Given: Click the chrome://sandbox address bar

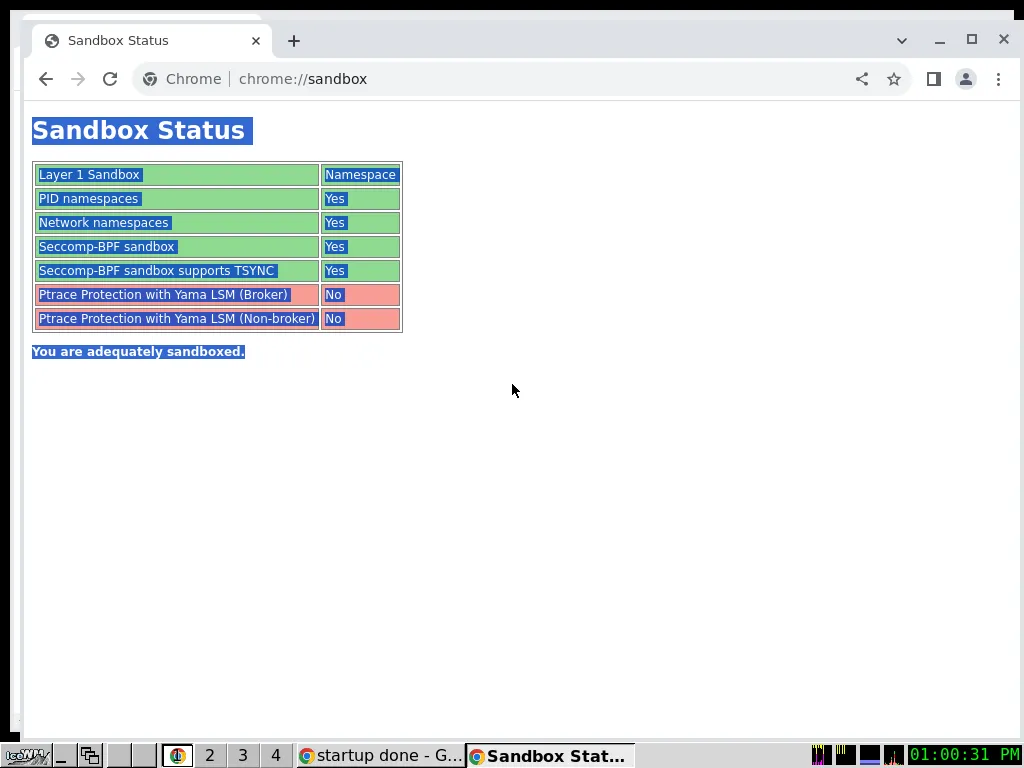Looking at the screenshot, I should (303, 79).
